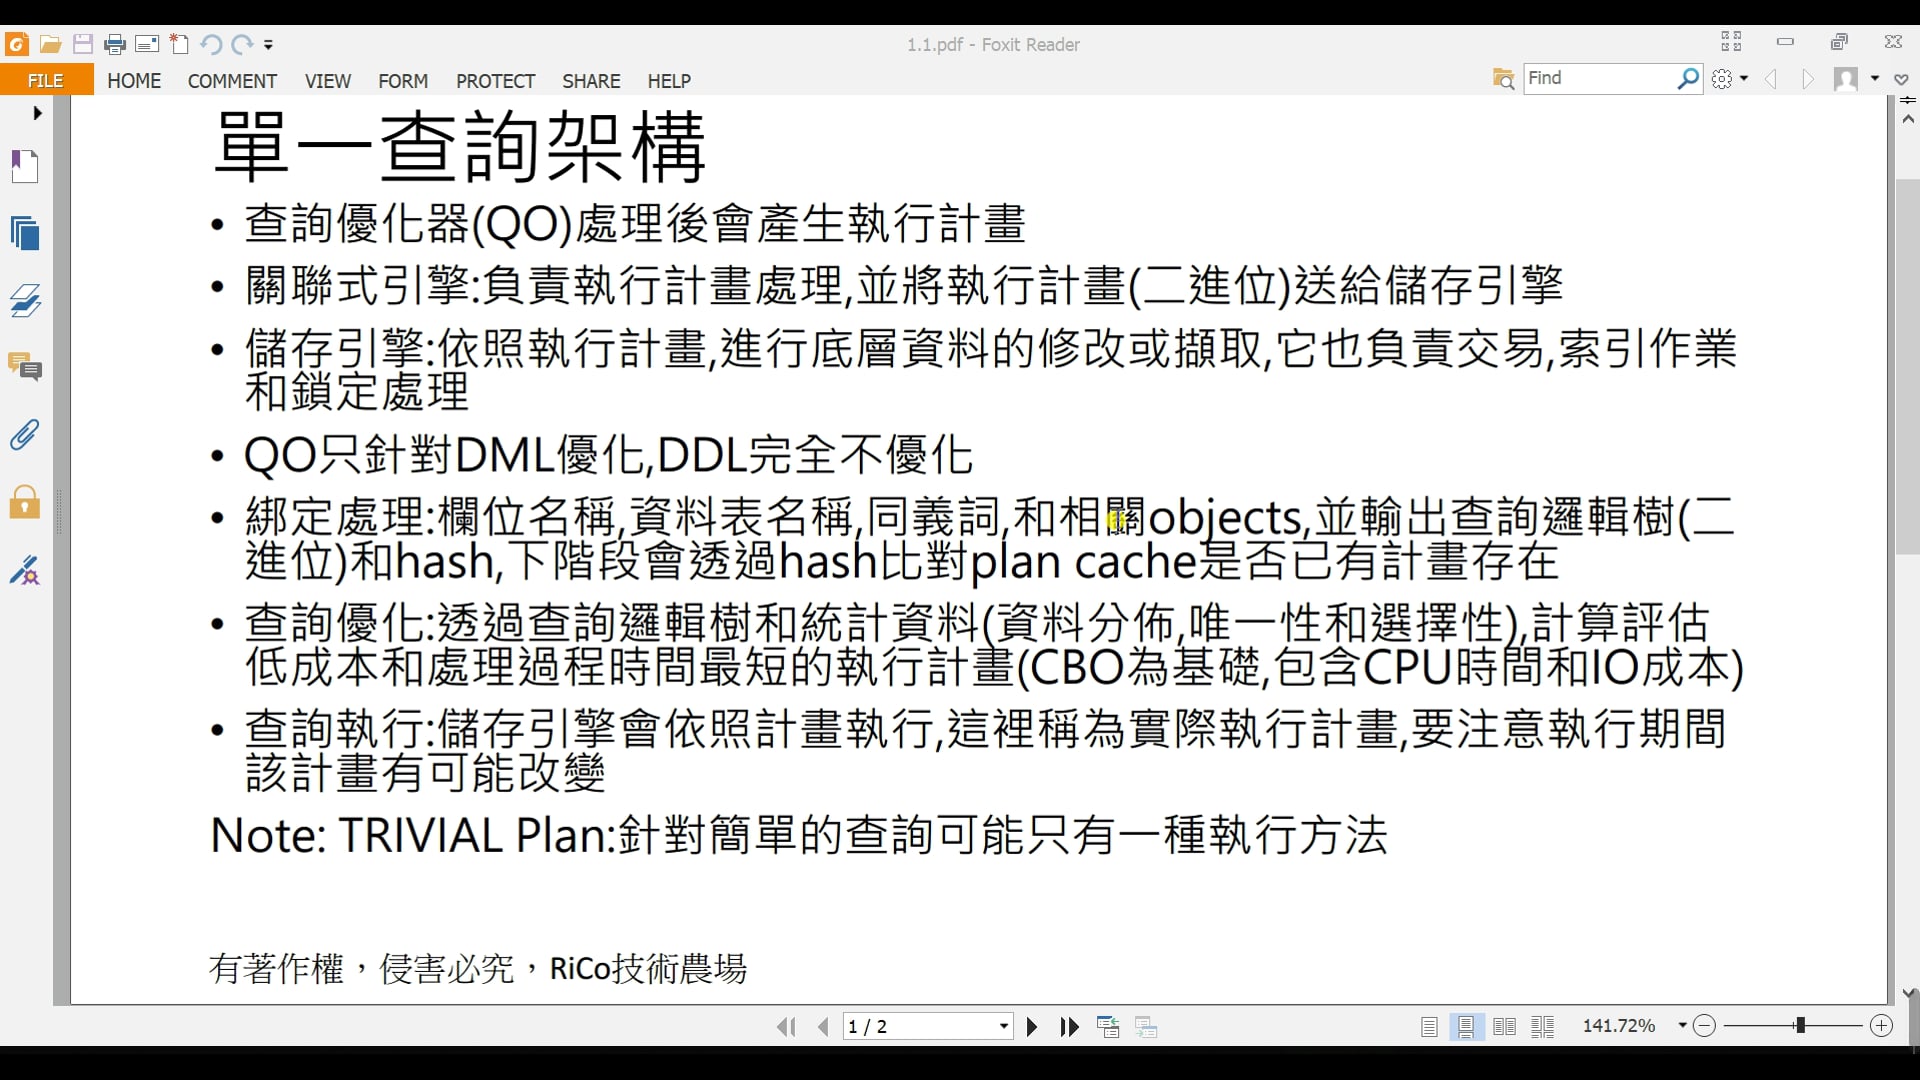Open the Layers panel in sidebar

pyautogui.click(x=25, y=300)
